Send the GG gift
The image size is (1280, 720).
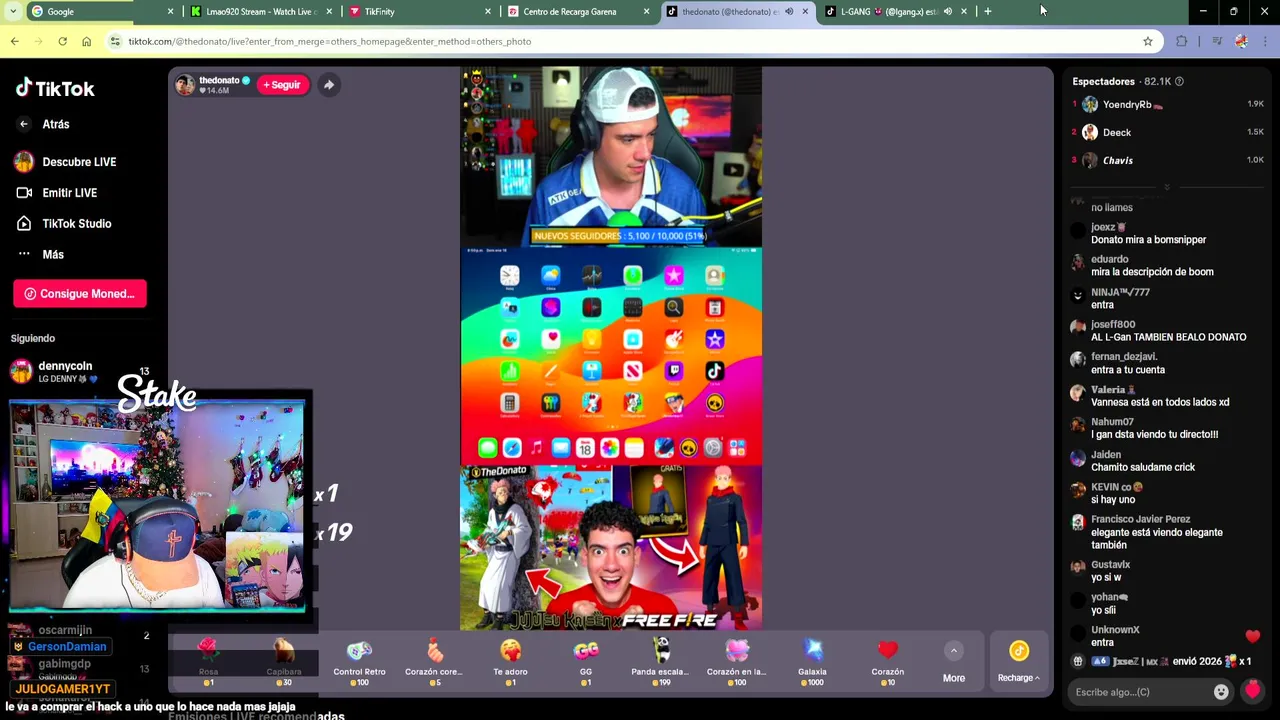pos(586,662)
